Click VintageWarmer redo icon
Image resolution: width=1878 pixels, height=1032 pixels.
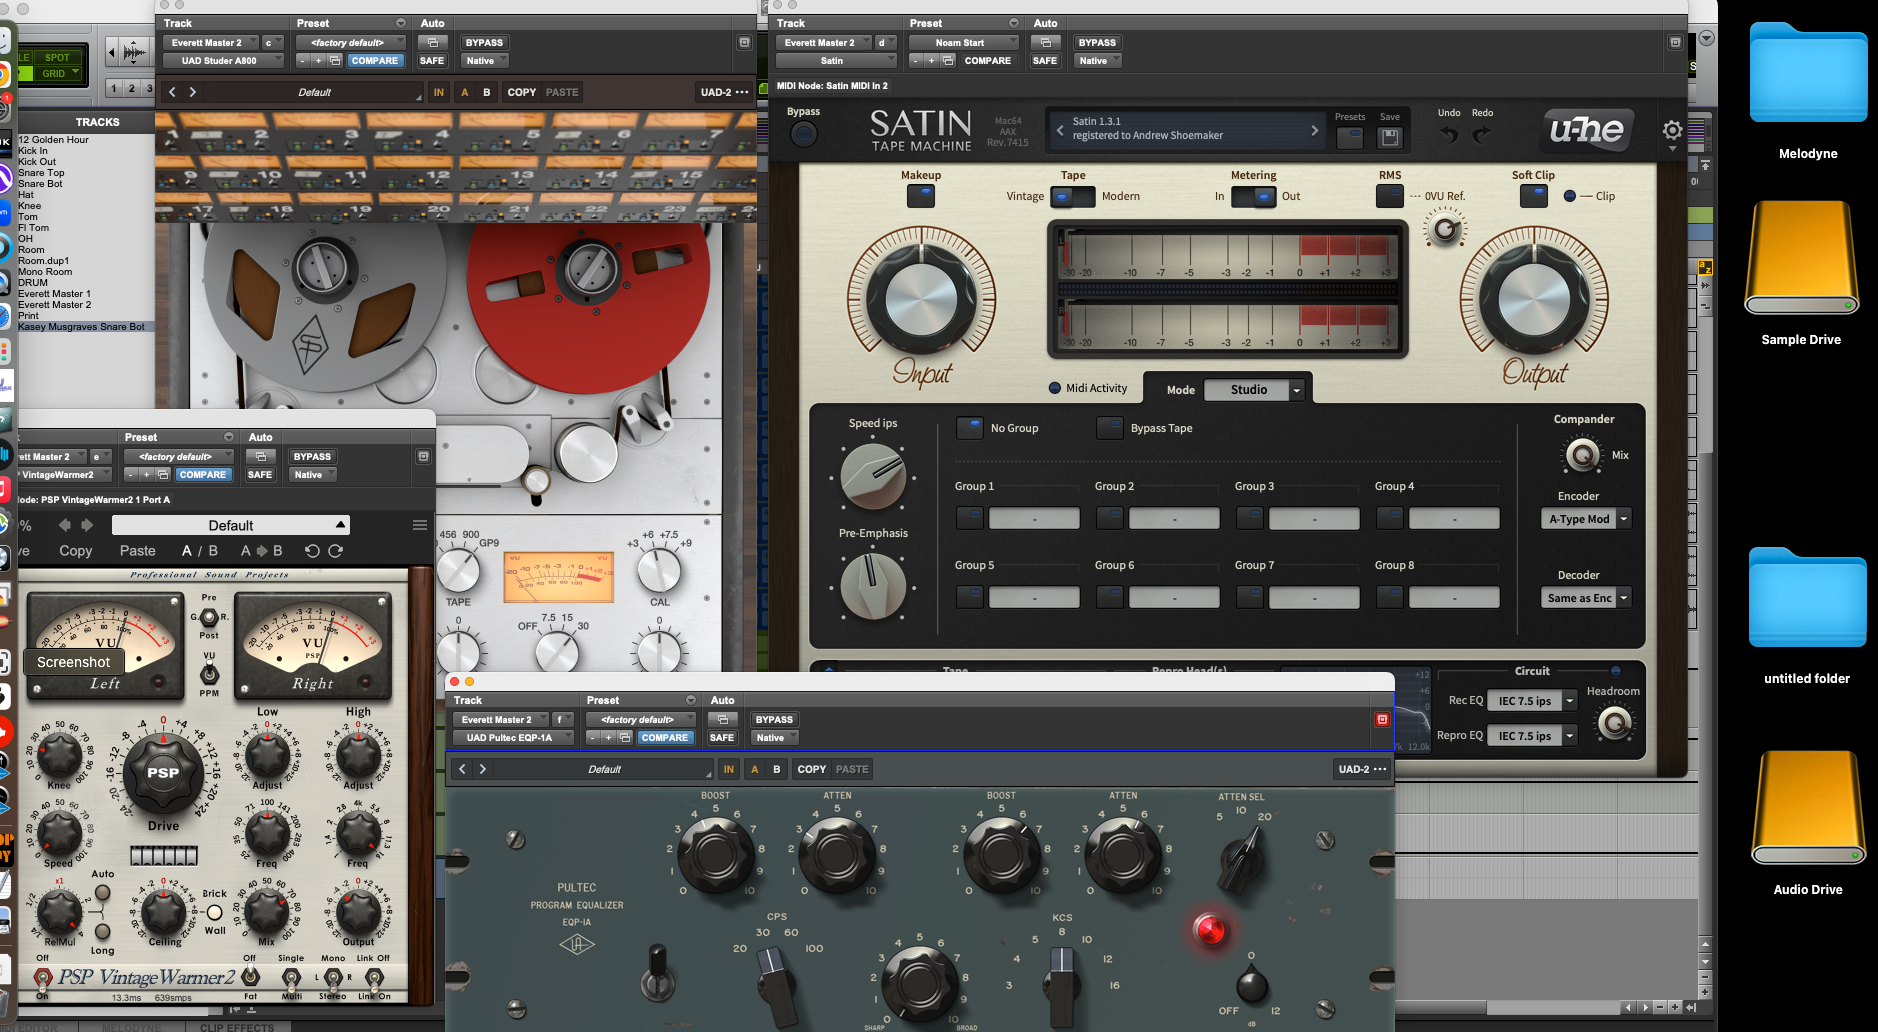coord(336,551)
